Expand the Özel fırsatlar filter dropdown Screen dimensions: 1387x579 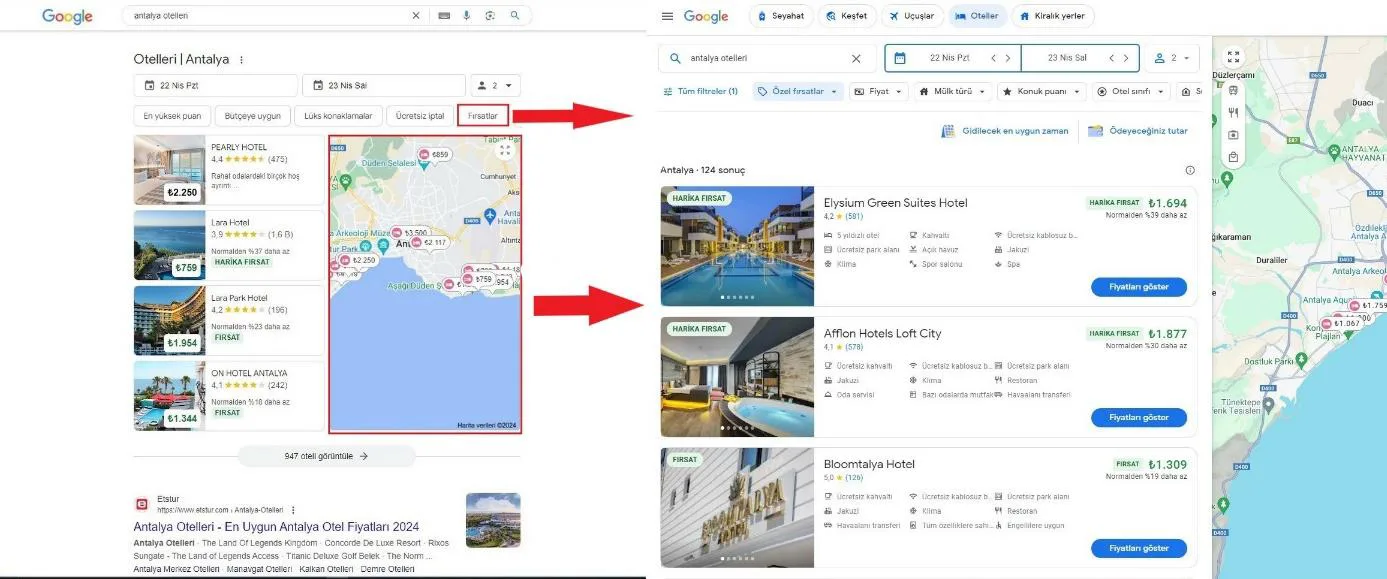tap(798, 91)
